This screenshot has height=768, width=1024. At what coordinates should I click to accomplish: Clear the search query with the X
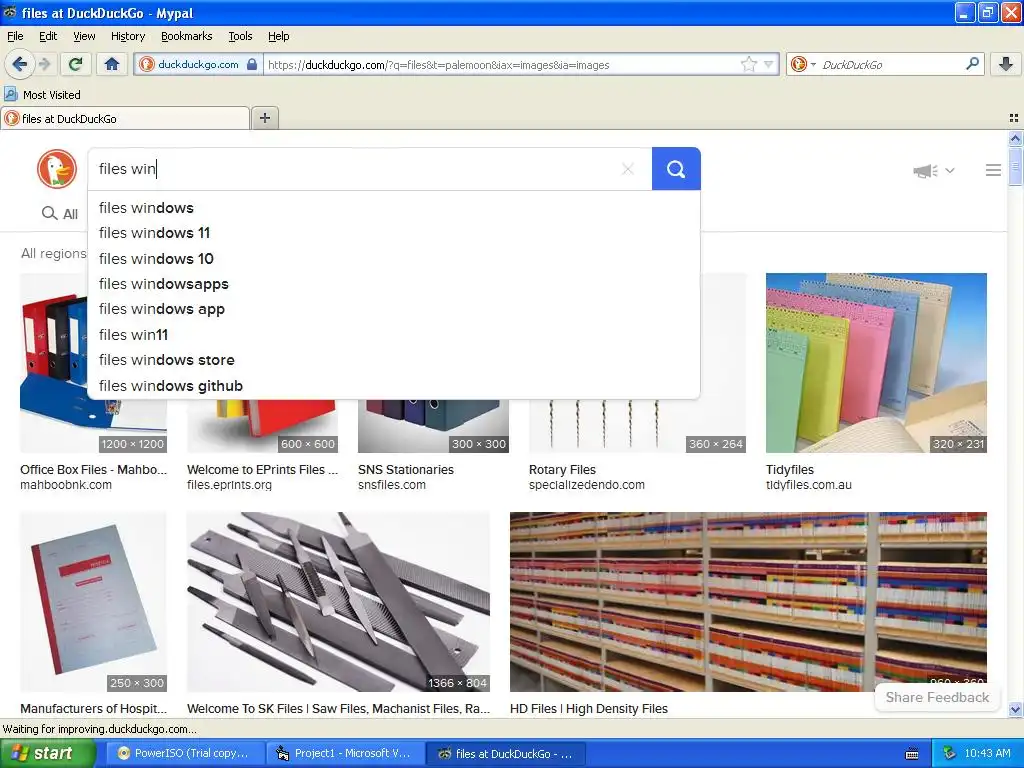click(628, 169)
